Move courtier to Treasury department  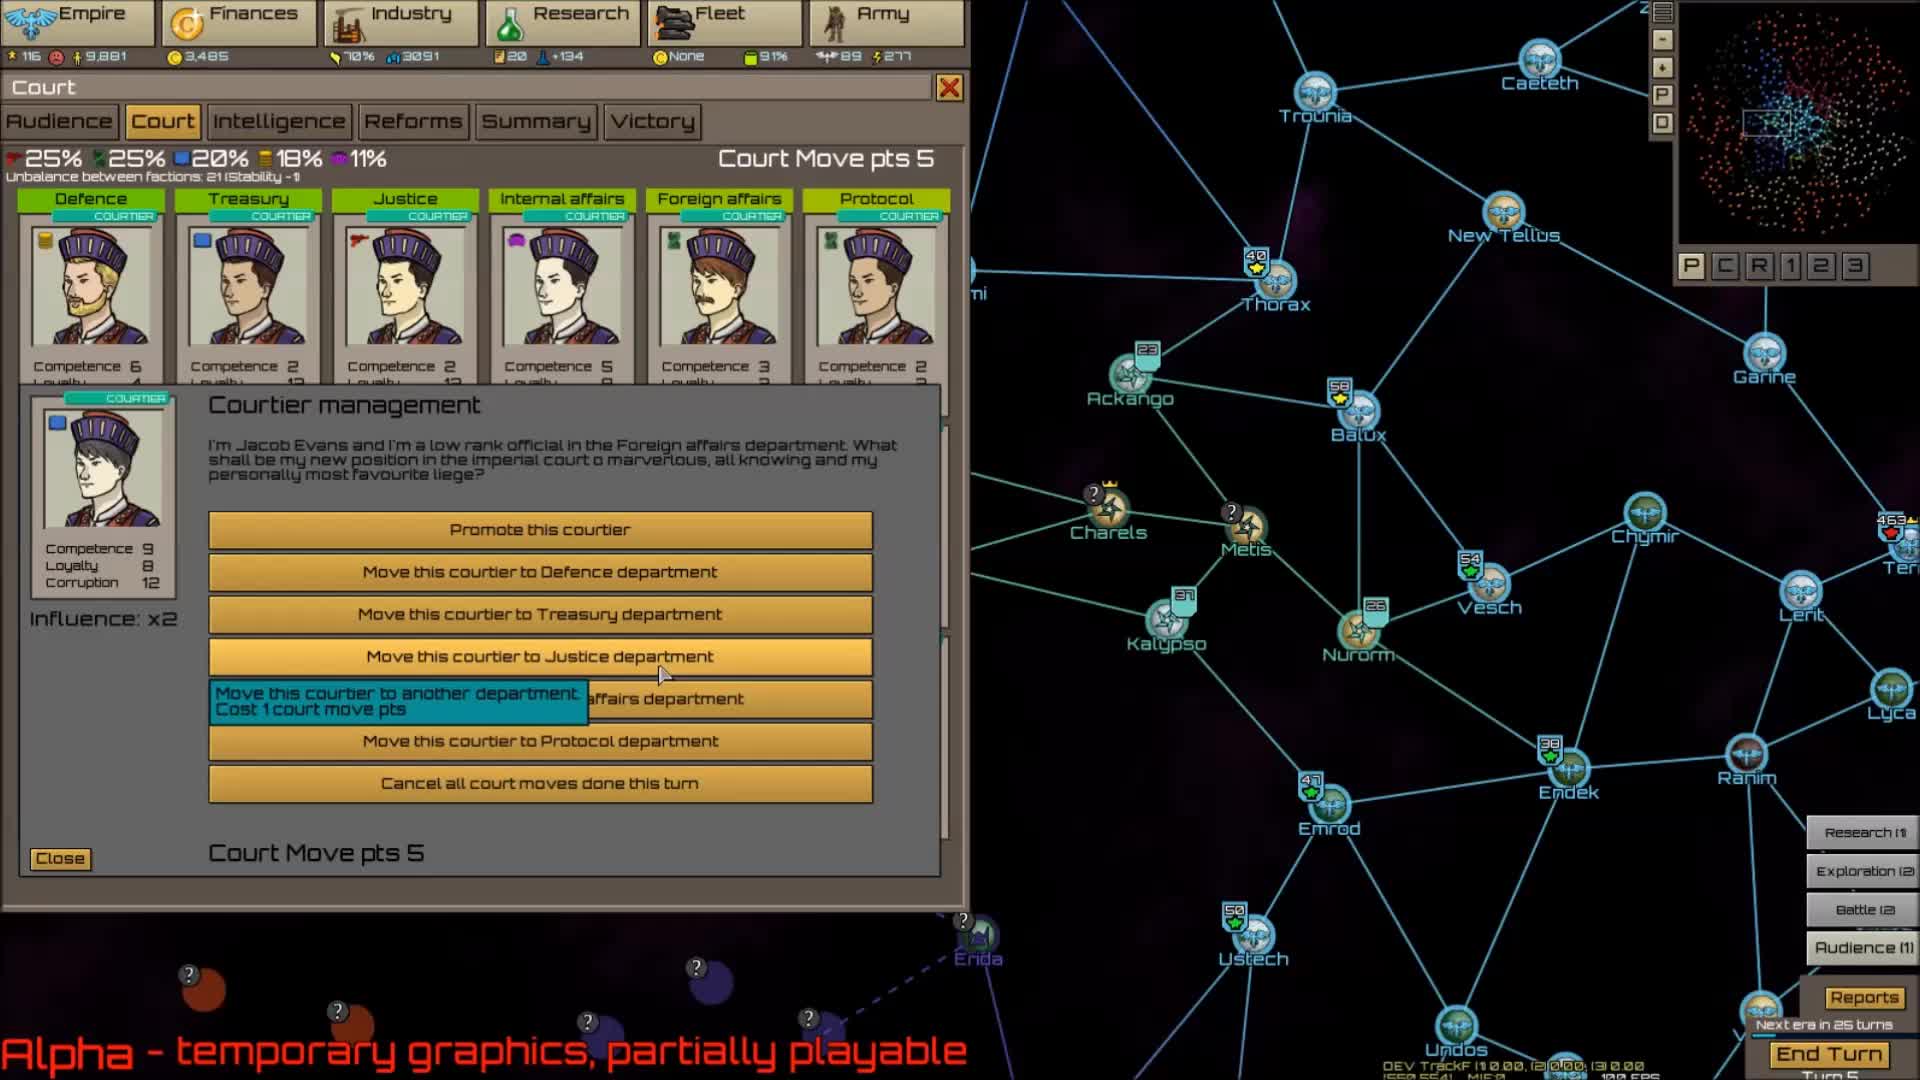pyautogui.click(x=540, y=614)
